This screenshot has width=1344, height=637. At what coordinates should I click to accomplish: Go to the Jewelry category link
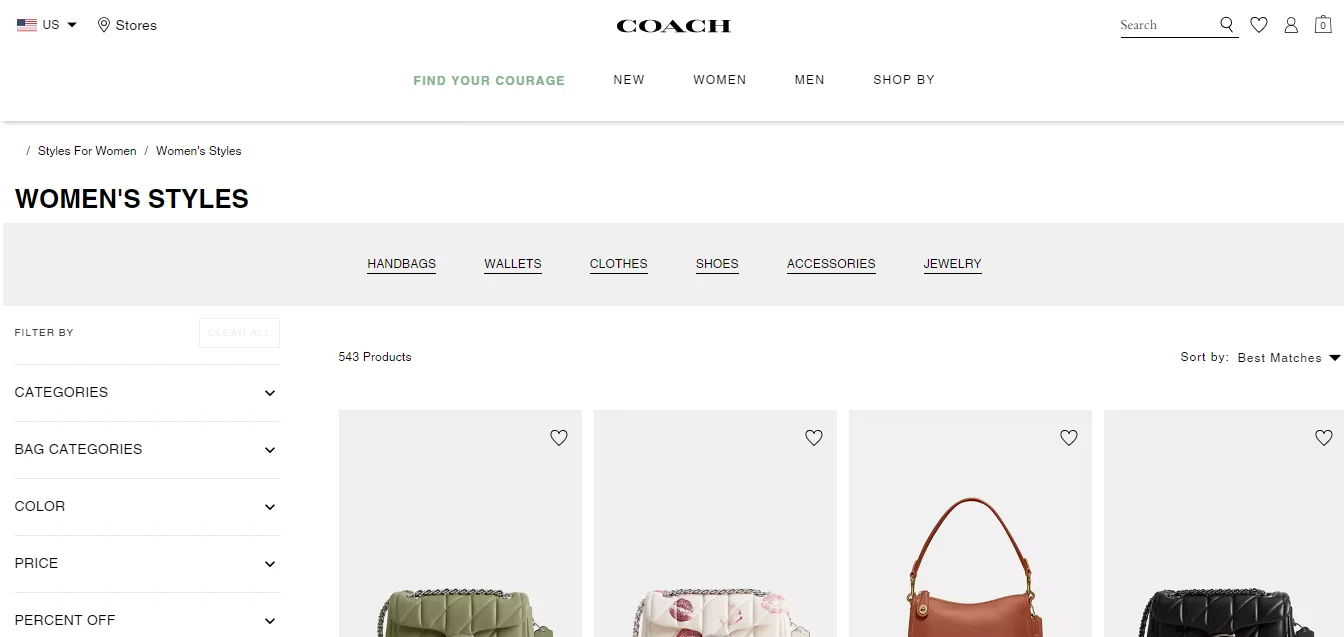953,264
